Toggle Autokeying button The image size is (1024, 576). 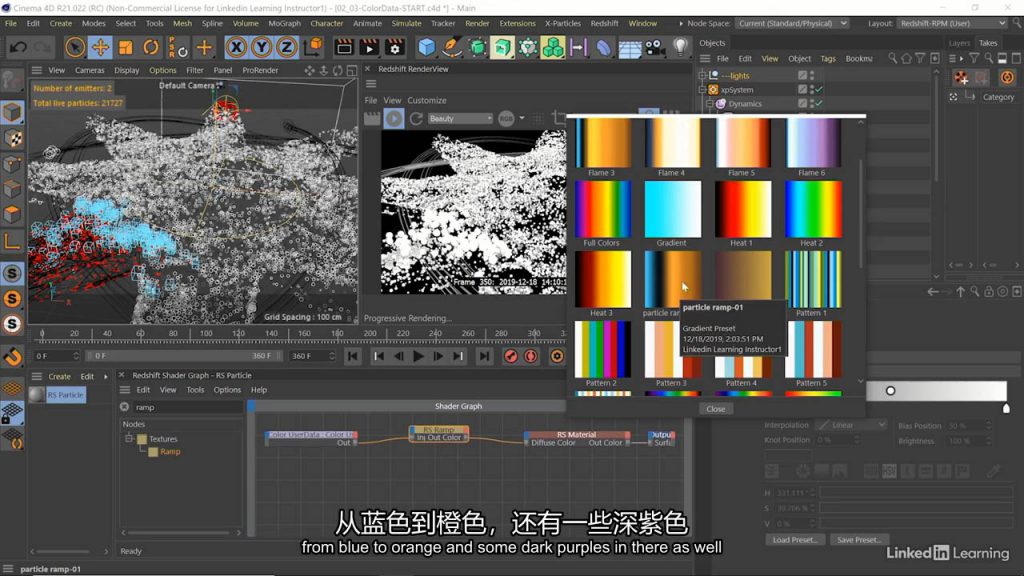pos(531,356)
